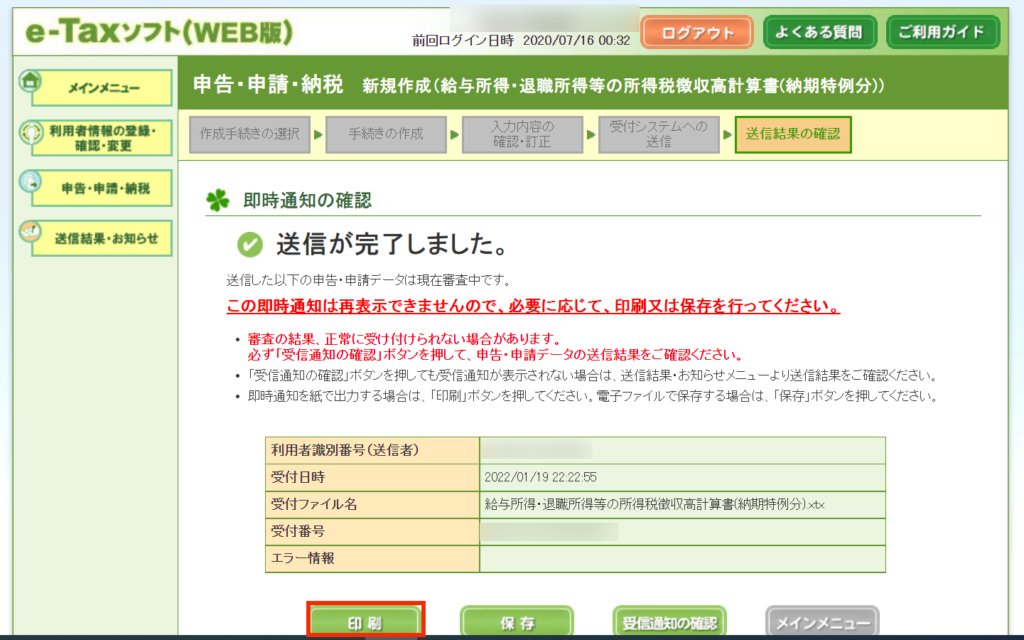The height and width of the screenshot is (640, 1024).
Task: Save the notice with 保存 button
Action: click(x=516, y=622)
